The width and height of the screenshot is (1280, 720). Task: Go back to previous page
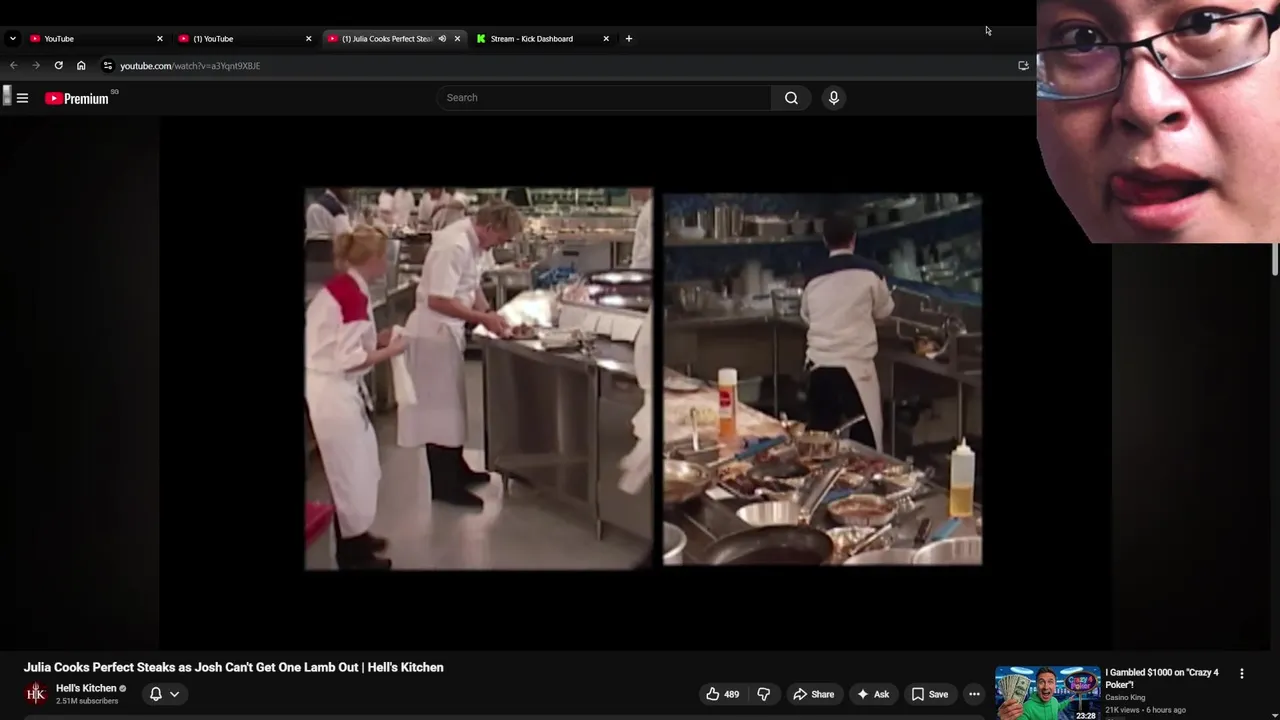click(13, 65)
